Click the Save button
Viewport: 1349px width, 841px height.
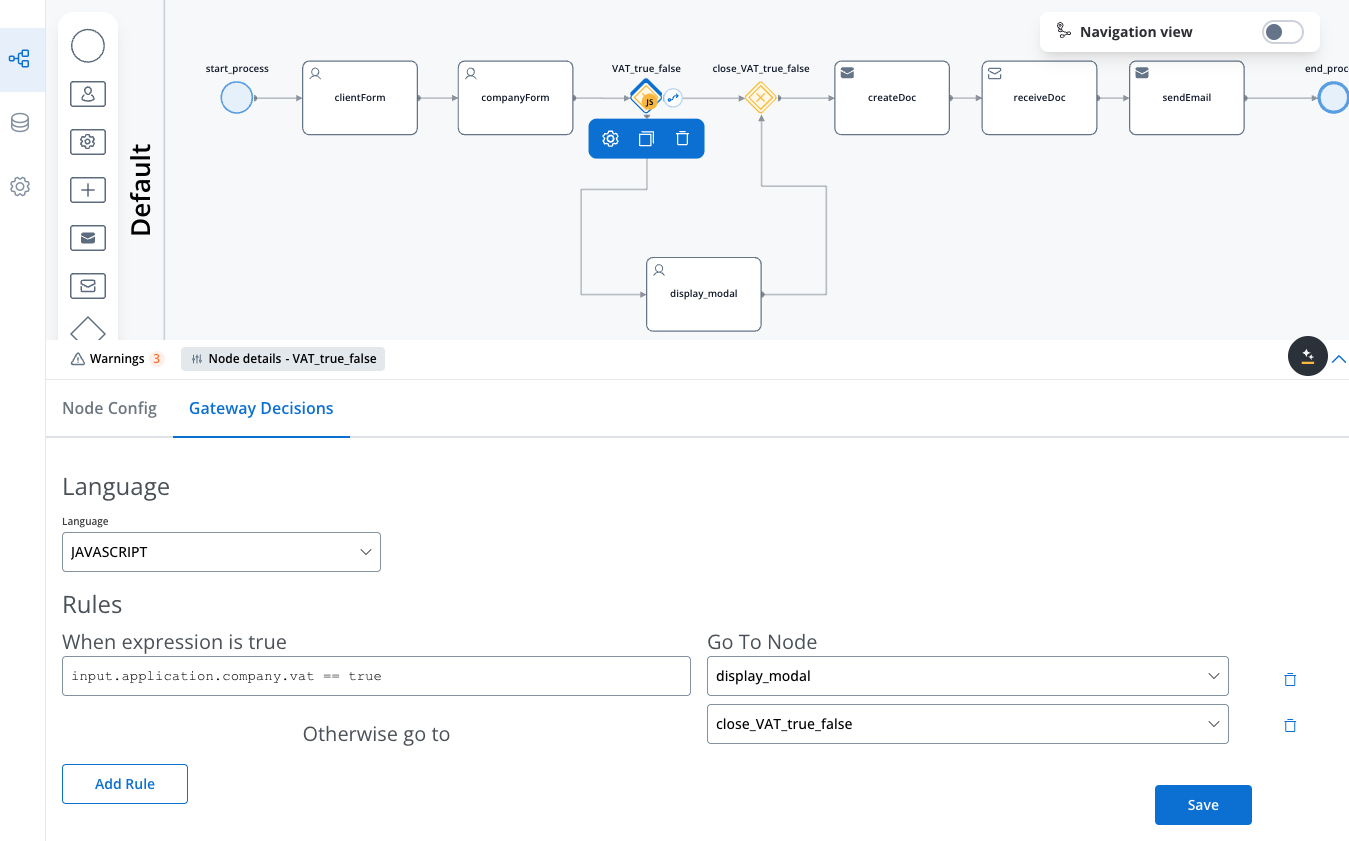tap(1203, 805)
